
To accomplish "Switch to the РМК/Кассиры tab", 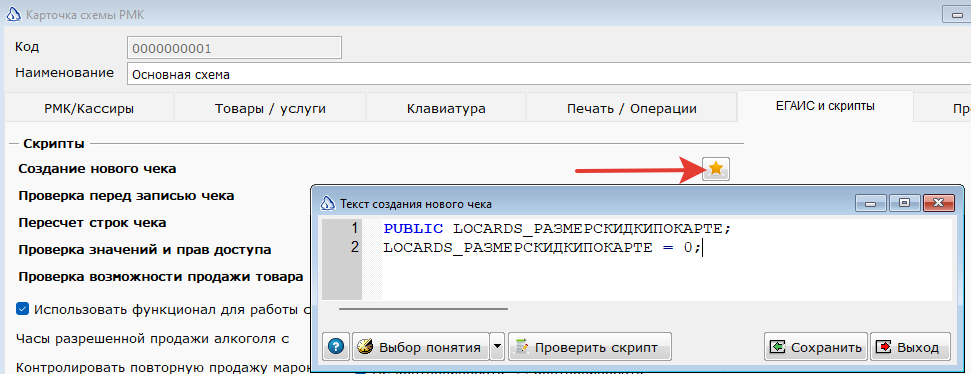I will coord(89,108).
